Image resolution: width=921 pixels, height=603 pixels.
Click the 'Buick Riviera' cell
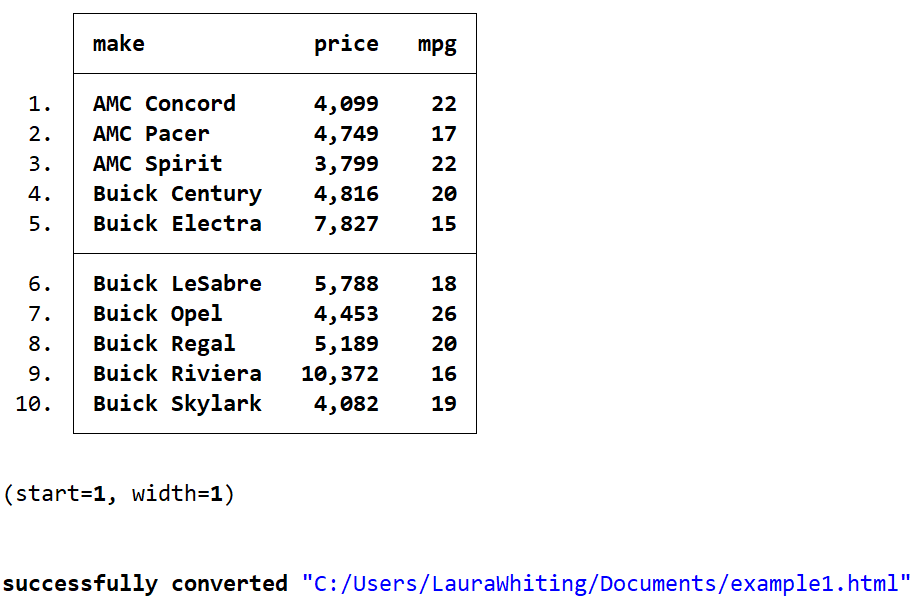click(x=177, y=373)
